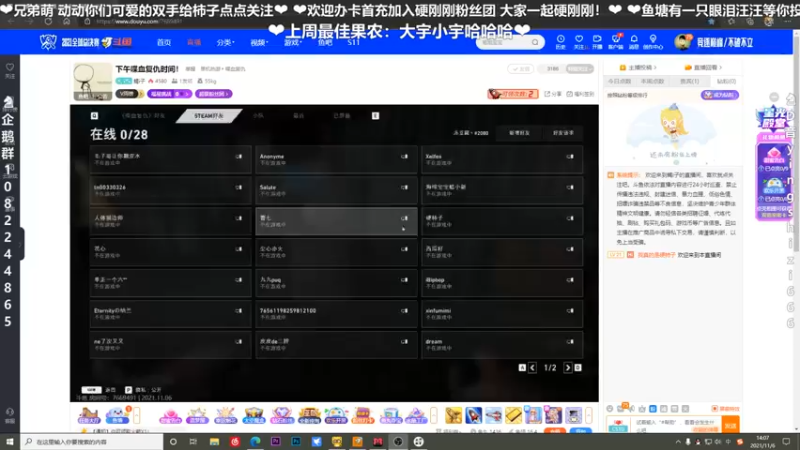The height and width of the screenshot is (450, 800).
Task: Expand the 游戏 menu in navigation
Action: click(x=292, y=43)
